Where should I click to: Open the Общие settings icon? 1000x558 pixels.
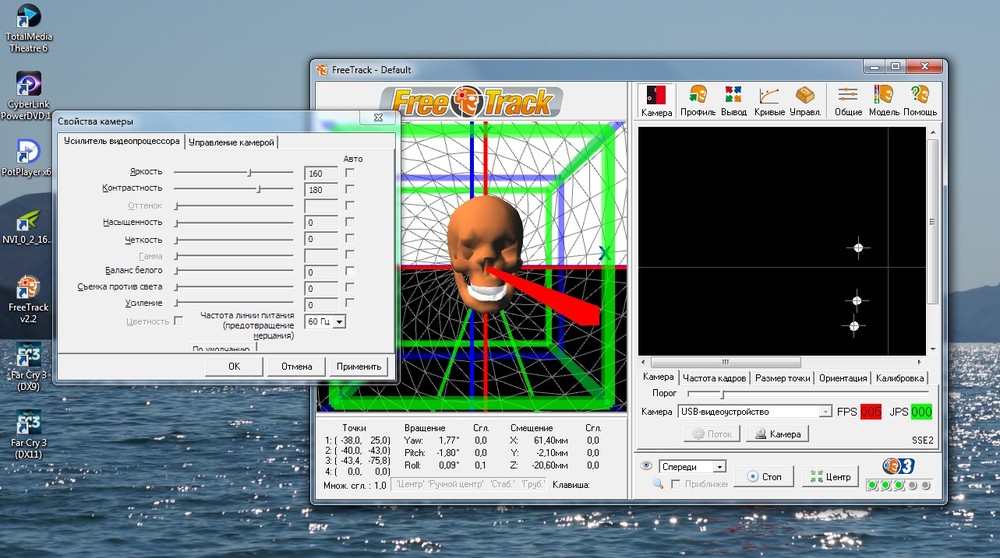(x=848, y=101)
